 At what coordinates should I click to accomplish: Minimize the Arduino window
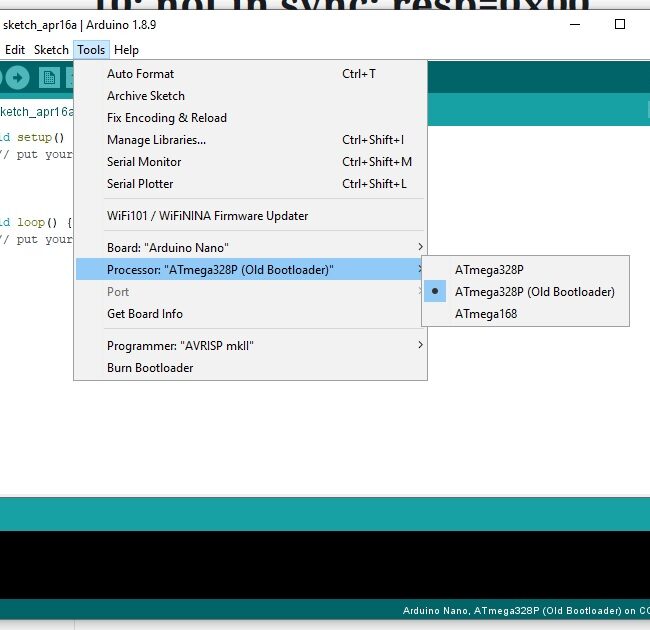[575, 24]
